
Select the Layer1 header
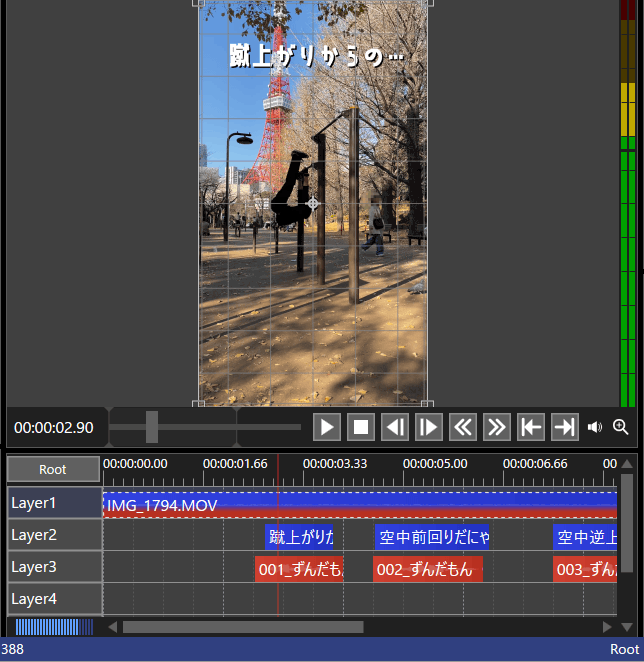pos(54,503)
